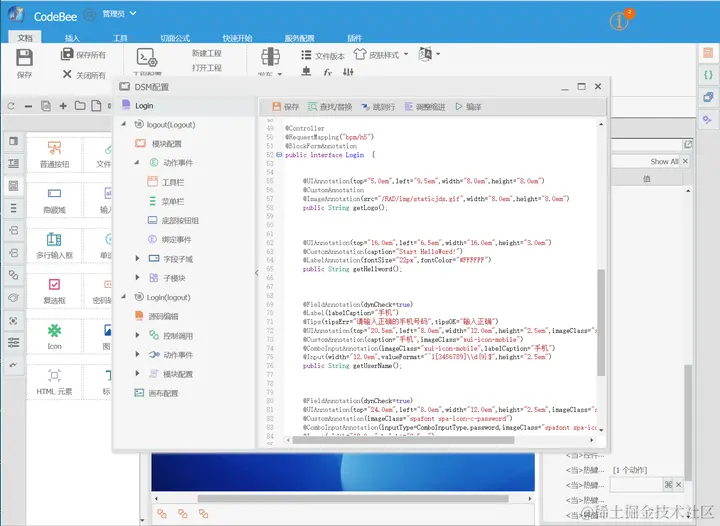
Task: Expand the 控制调用 tree node
Action: 137,336
